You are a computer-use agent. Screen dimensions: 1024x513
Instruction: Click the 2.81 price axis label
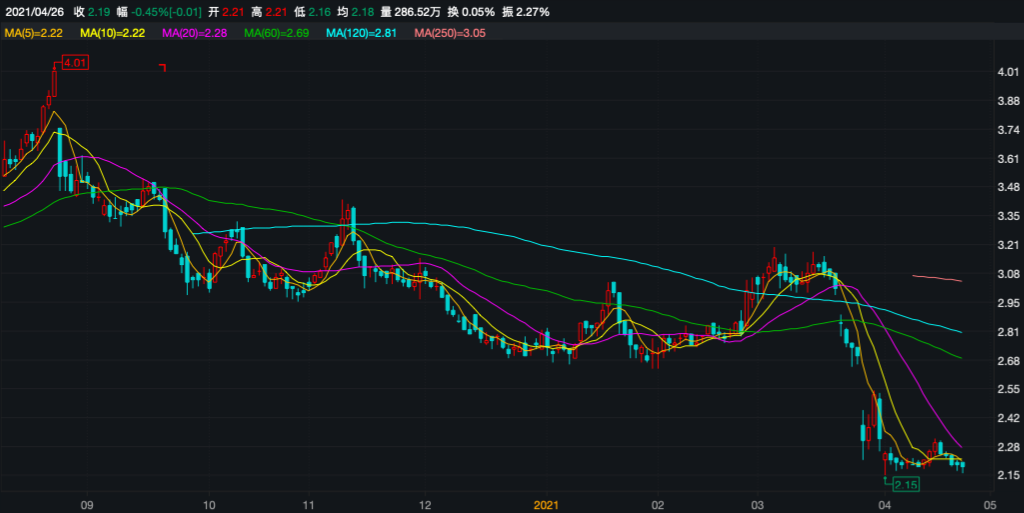click(x=1008, y=332)
